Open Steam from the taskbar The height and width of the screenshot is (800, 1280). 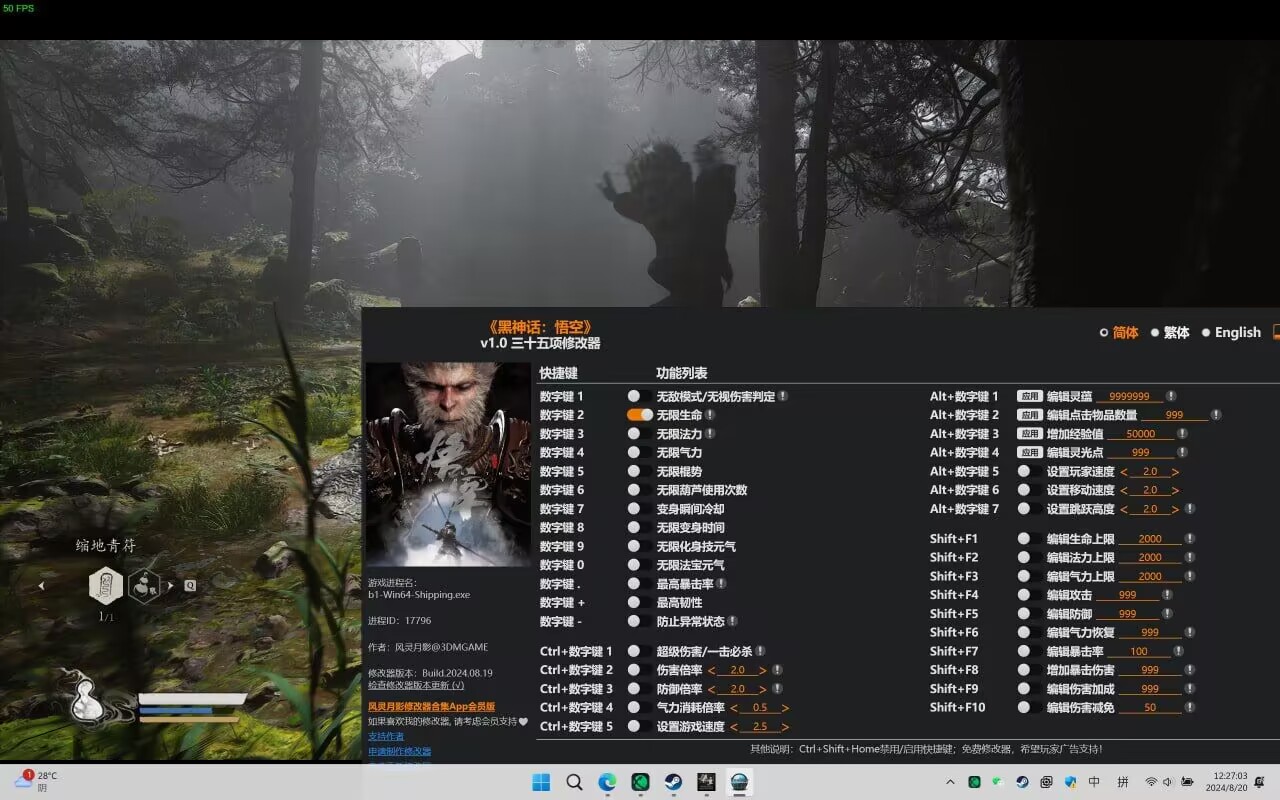673,782
